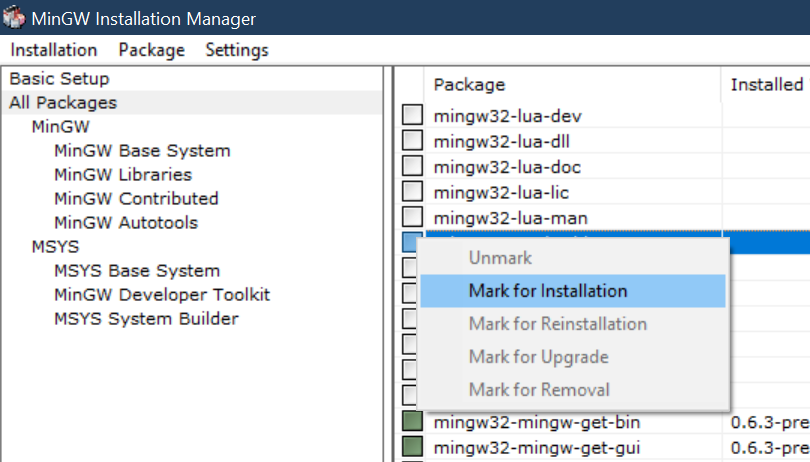Screen dimensions: 810x462
Task: Open the Package menu
Action: click(x=151, y=50)
